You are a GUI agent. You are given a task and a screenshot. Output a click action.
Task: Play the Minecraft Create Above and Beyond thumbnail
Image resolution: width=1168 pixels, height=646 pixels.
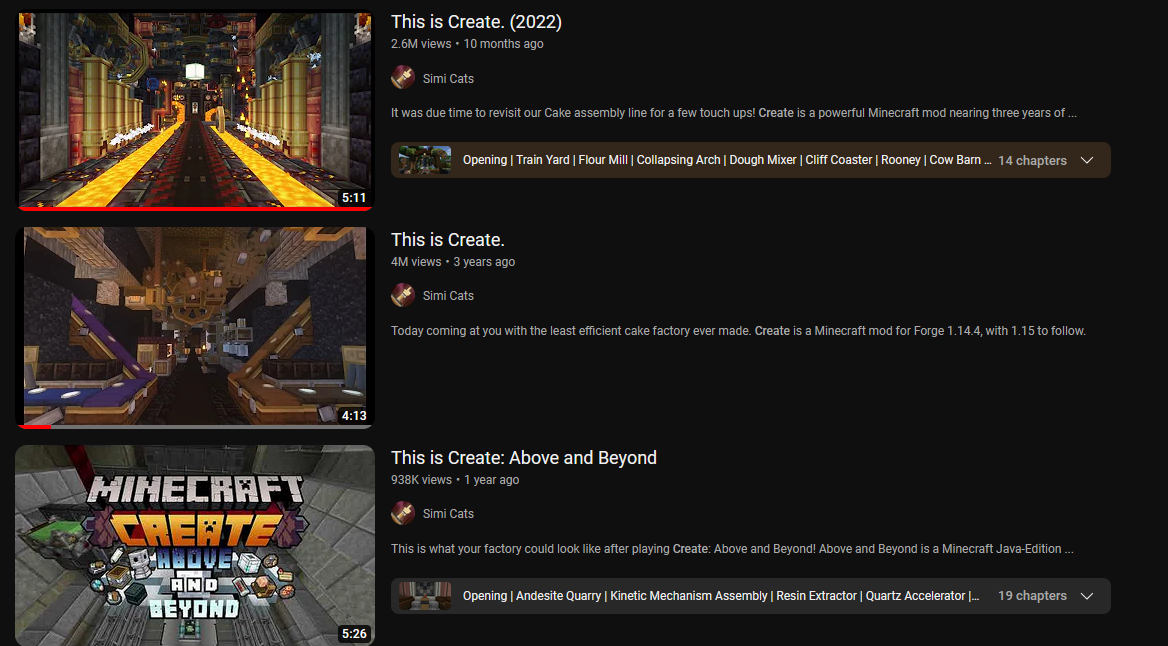[x=194, y=545]
